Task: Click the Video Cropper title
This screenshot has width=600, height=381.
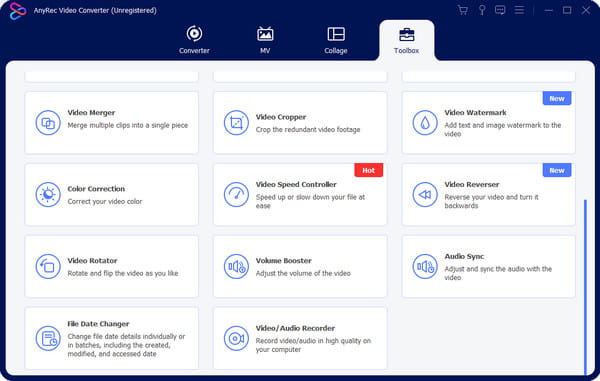Action: tap(281, 117)
